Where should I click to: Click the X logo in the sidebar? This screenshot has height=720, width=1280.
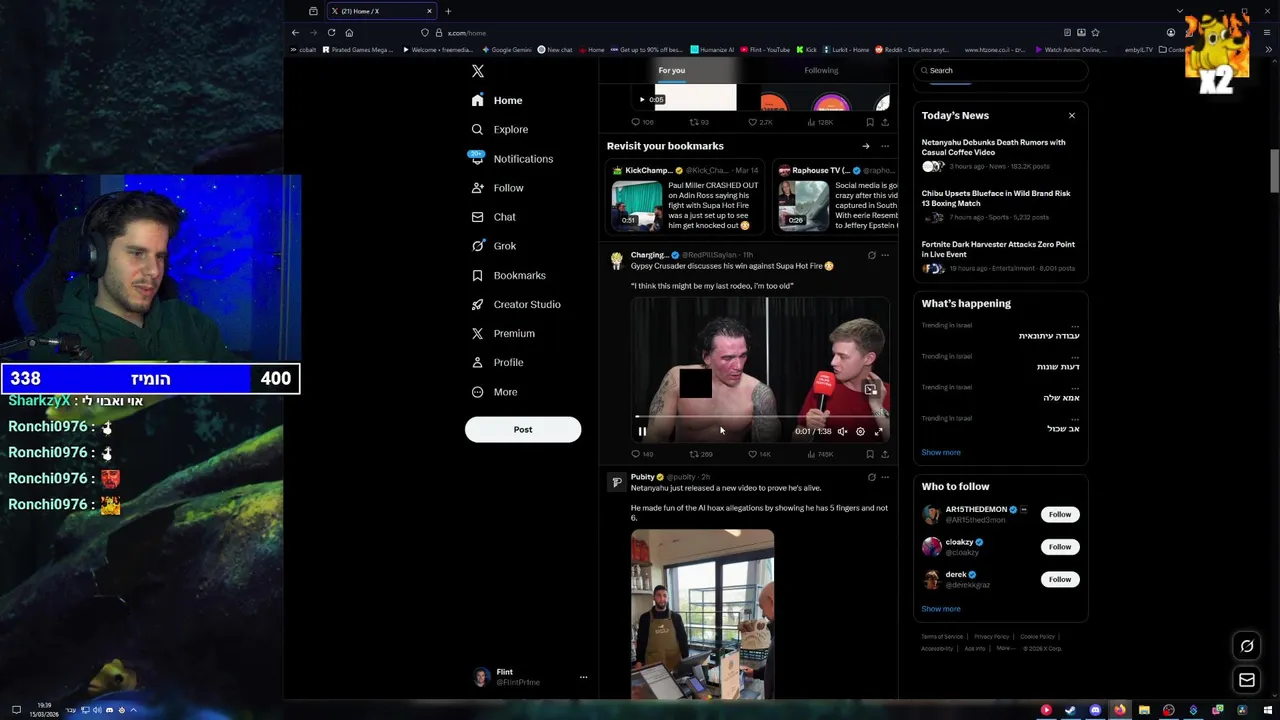(477, 71)
